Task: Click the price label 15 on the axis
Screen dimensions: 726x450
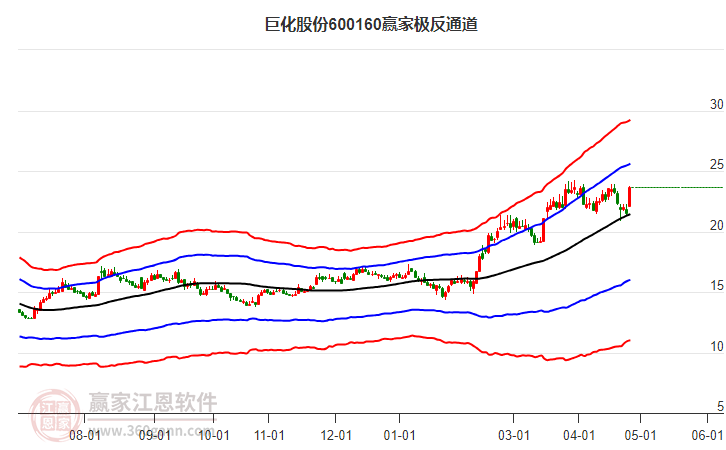Action: [717, 286]
